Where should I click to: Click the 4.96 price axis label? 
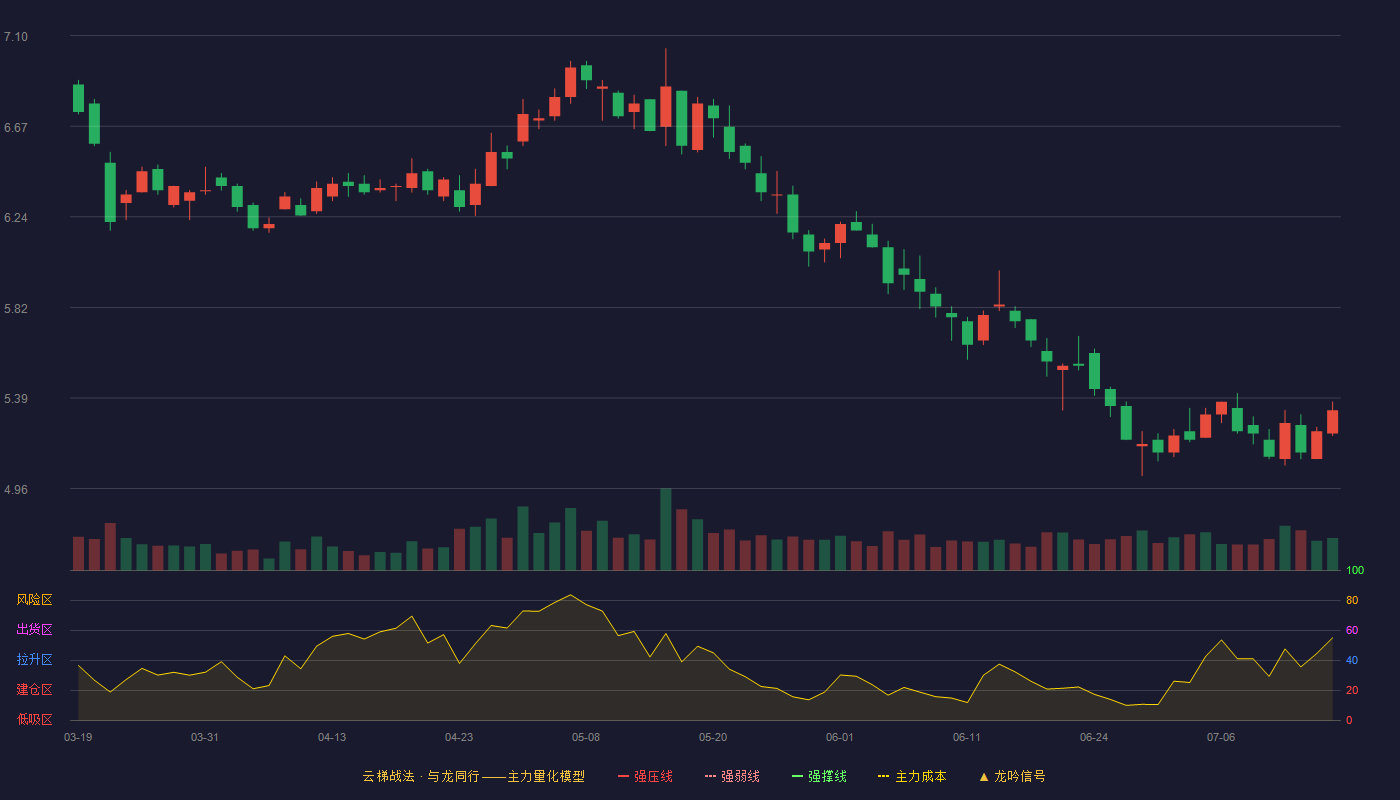click(16, 490)
